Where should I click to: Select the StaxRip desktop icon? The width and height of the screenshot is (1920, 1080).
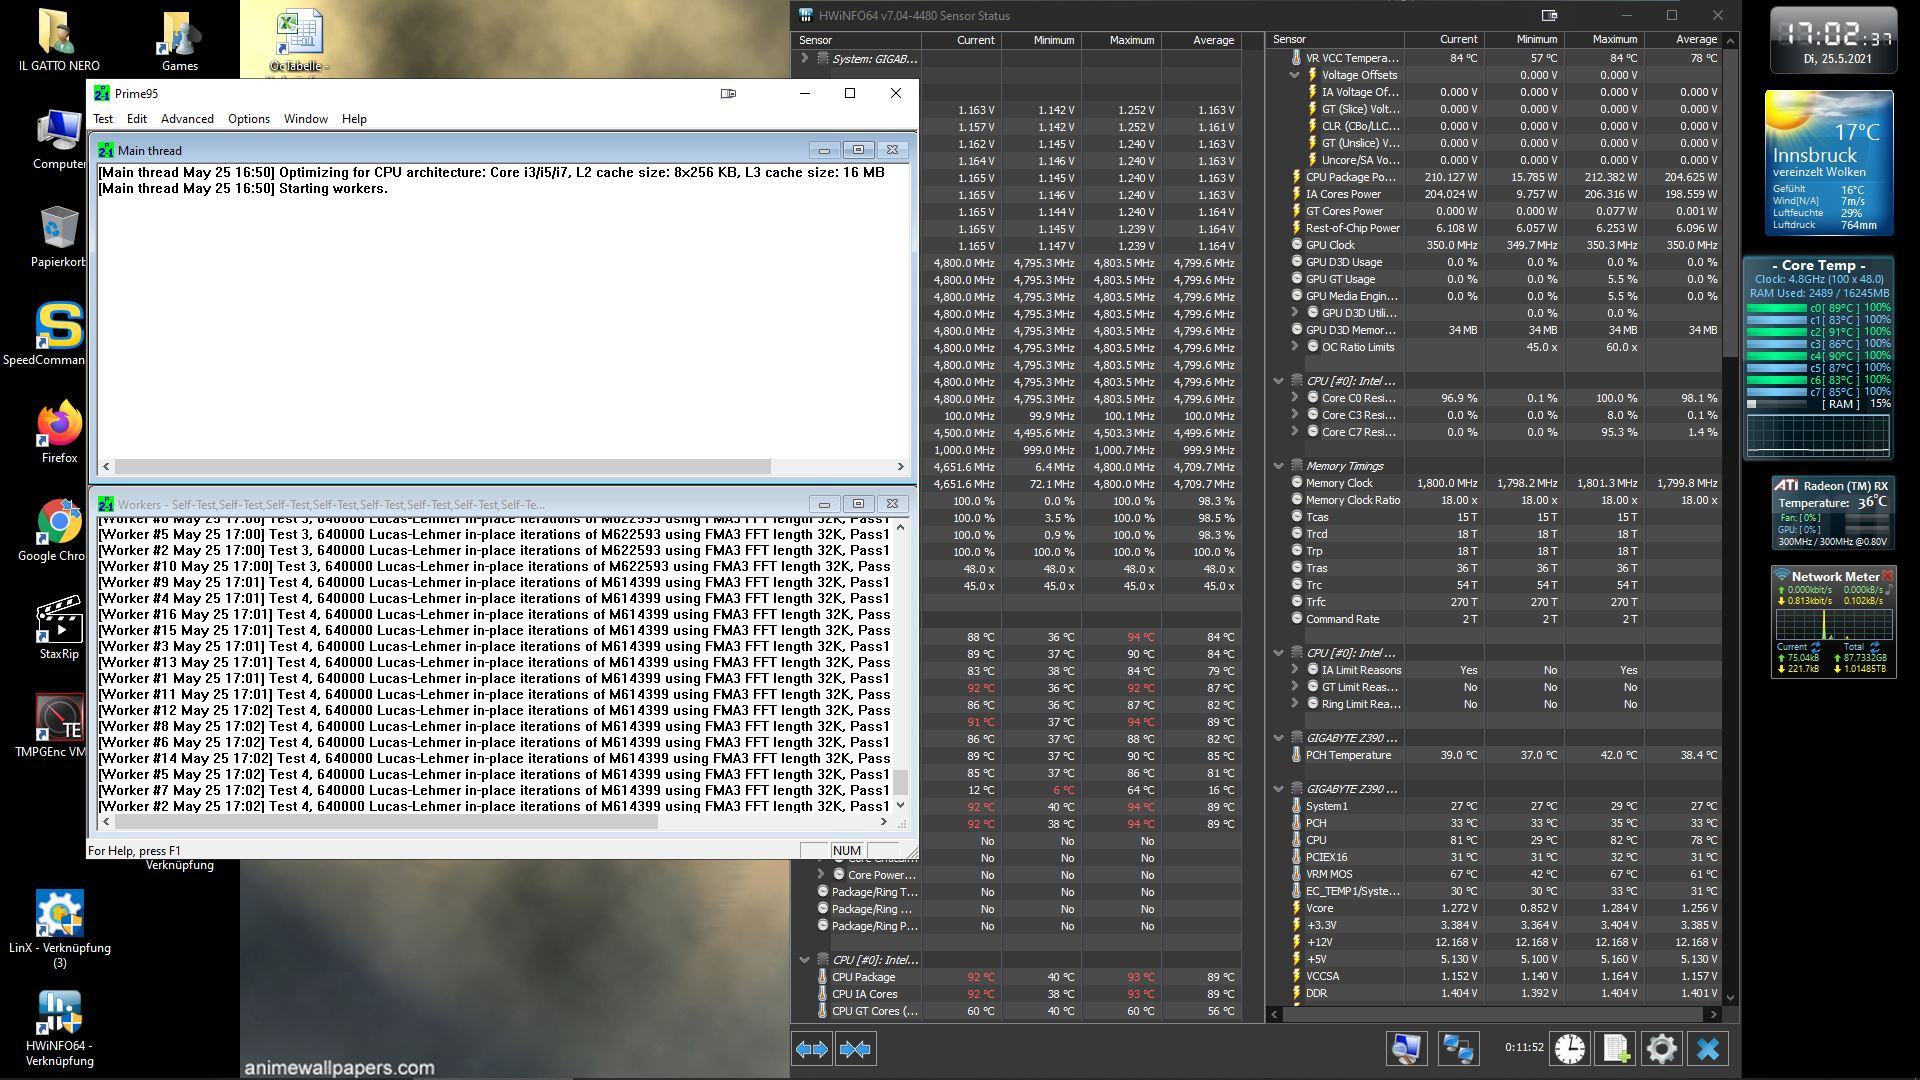click(59, 628)
